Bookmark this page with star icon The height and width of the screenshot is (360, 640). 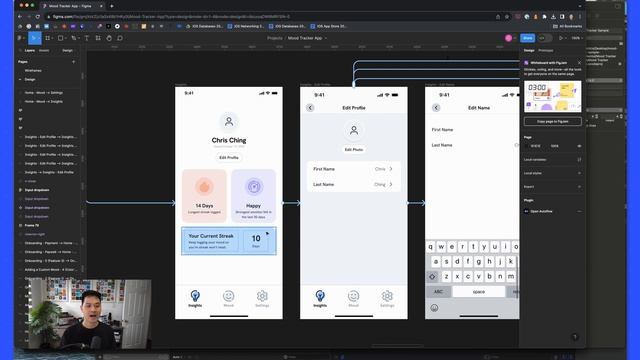tap(507, 17)
